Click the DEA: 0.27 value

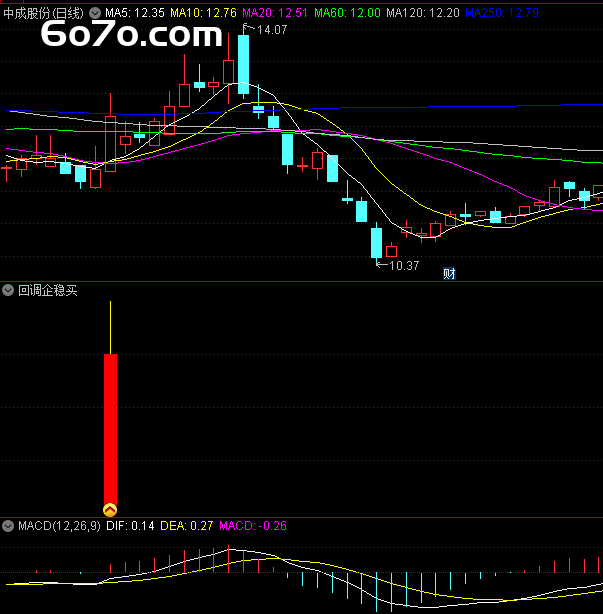coord(187,526)
